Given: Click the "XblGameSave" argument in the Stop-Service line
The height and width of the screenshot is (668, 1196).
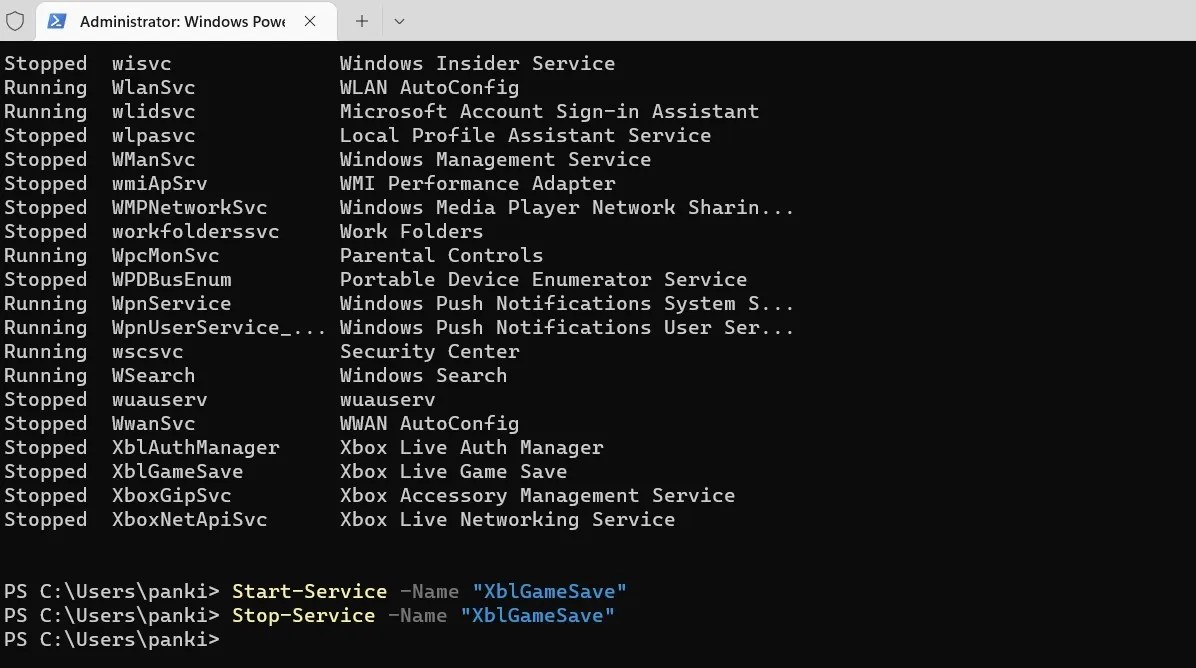Looking at the screenshot, I should coord(537,615).
